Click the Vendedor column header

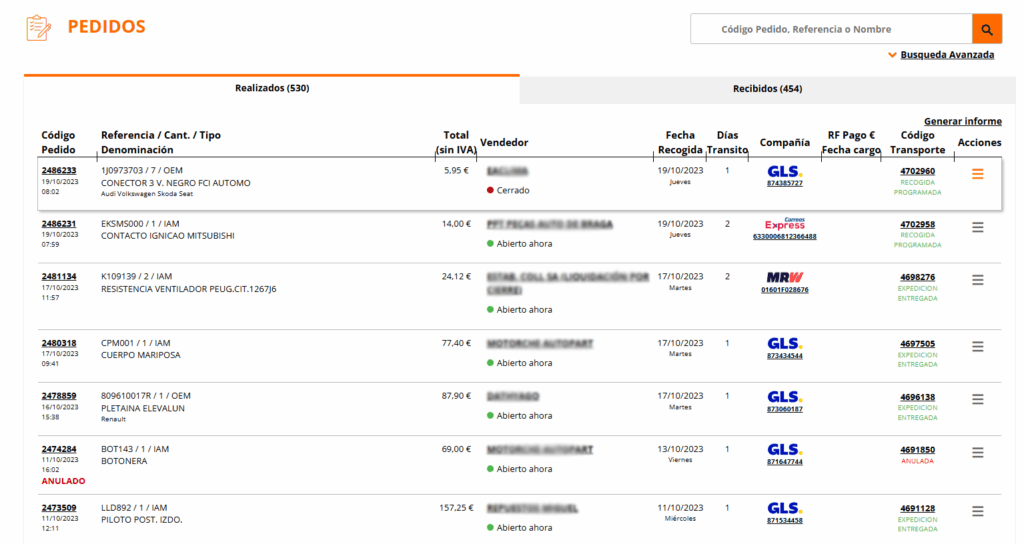point(504,142)
